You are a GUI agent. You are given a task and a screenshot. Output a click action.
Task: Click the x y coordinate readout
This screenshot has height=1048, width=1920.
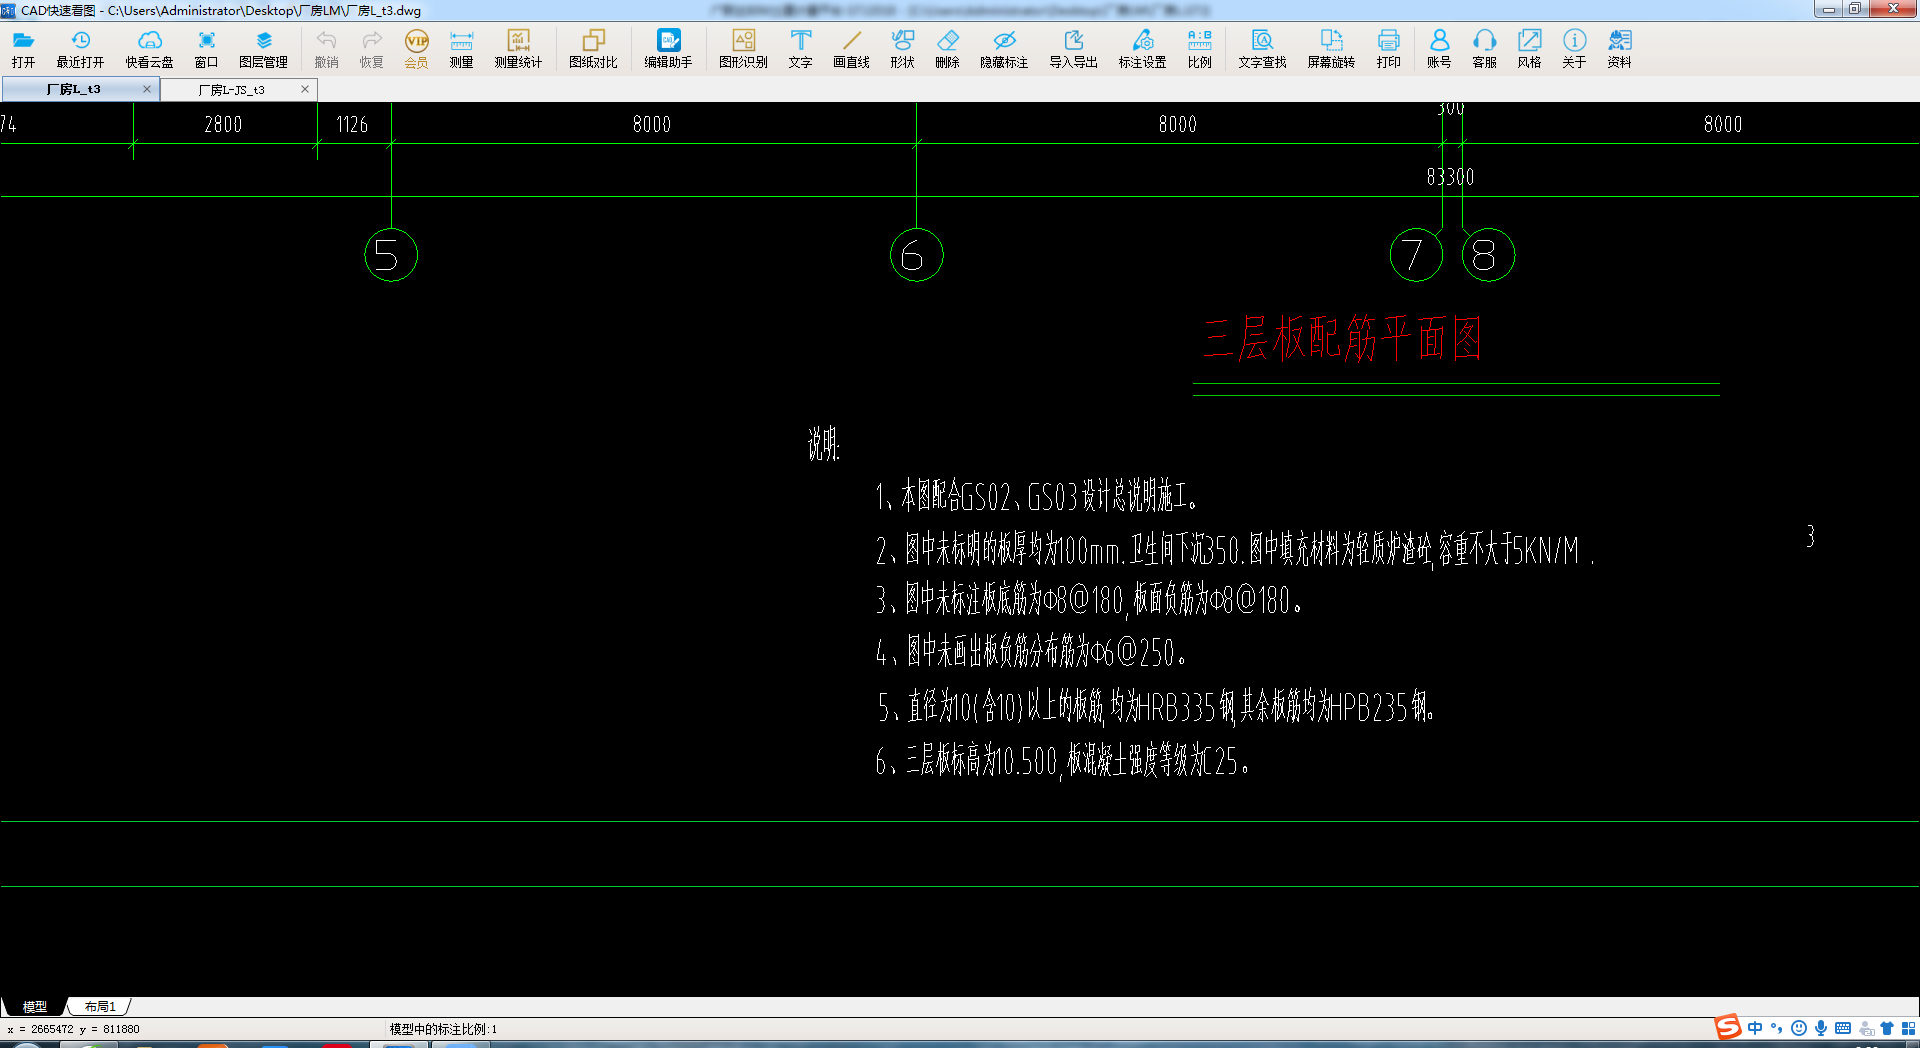73,1029
